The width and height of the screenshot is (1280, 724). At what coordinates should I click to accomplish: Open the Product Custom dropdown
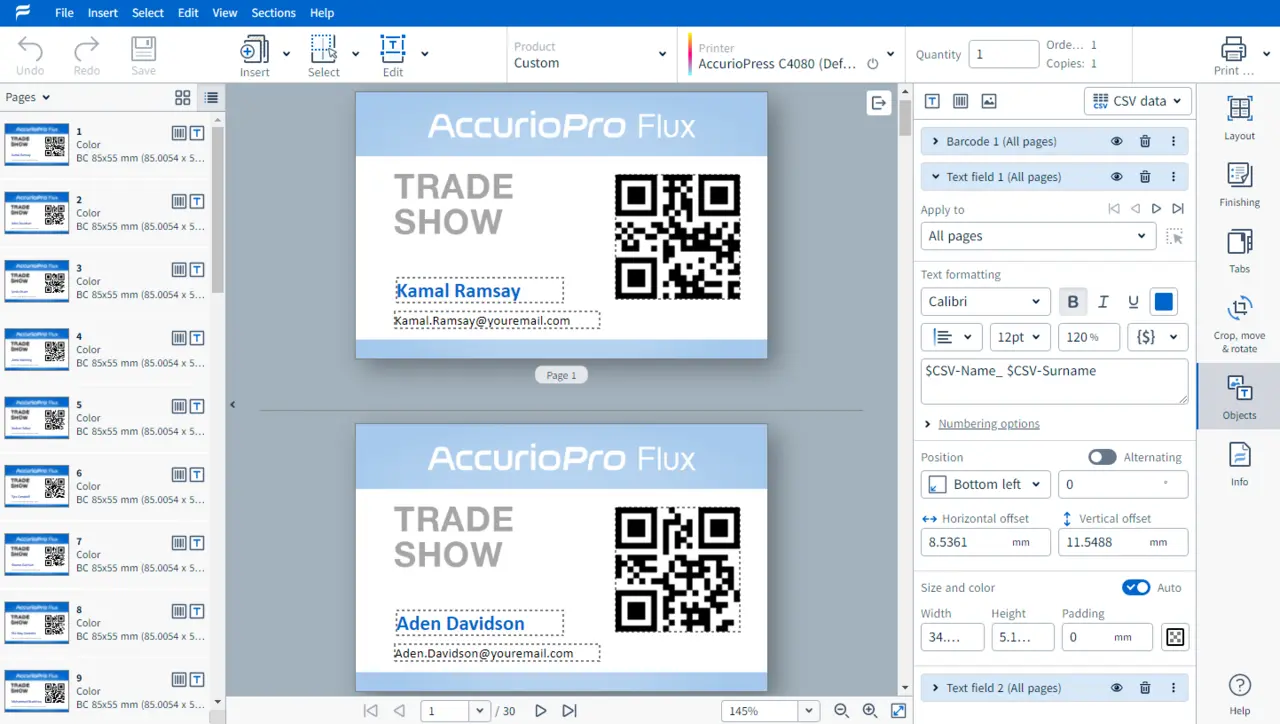click(x=590, y=55)
